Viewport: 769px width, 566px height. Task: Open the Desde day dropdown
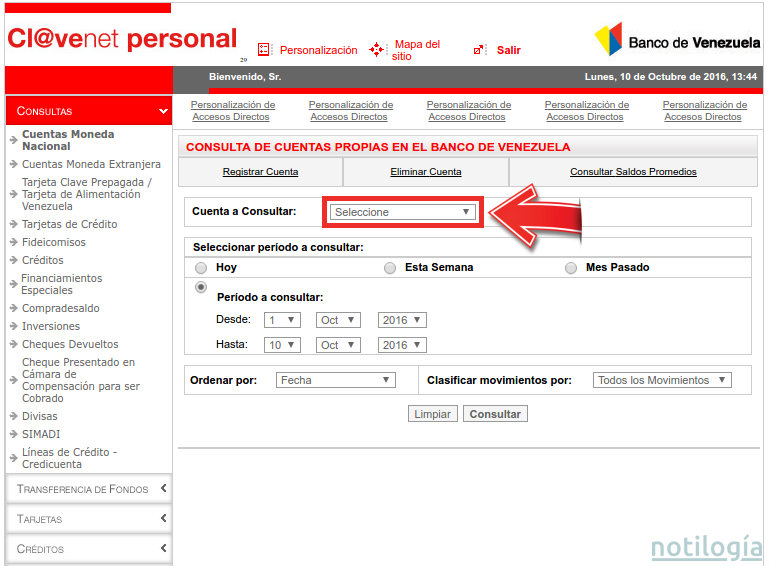pyautogui.click(x=282, y=320)
